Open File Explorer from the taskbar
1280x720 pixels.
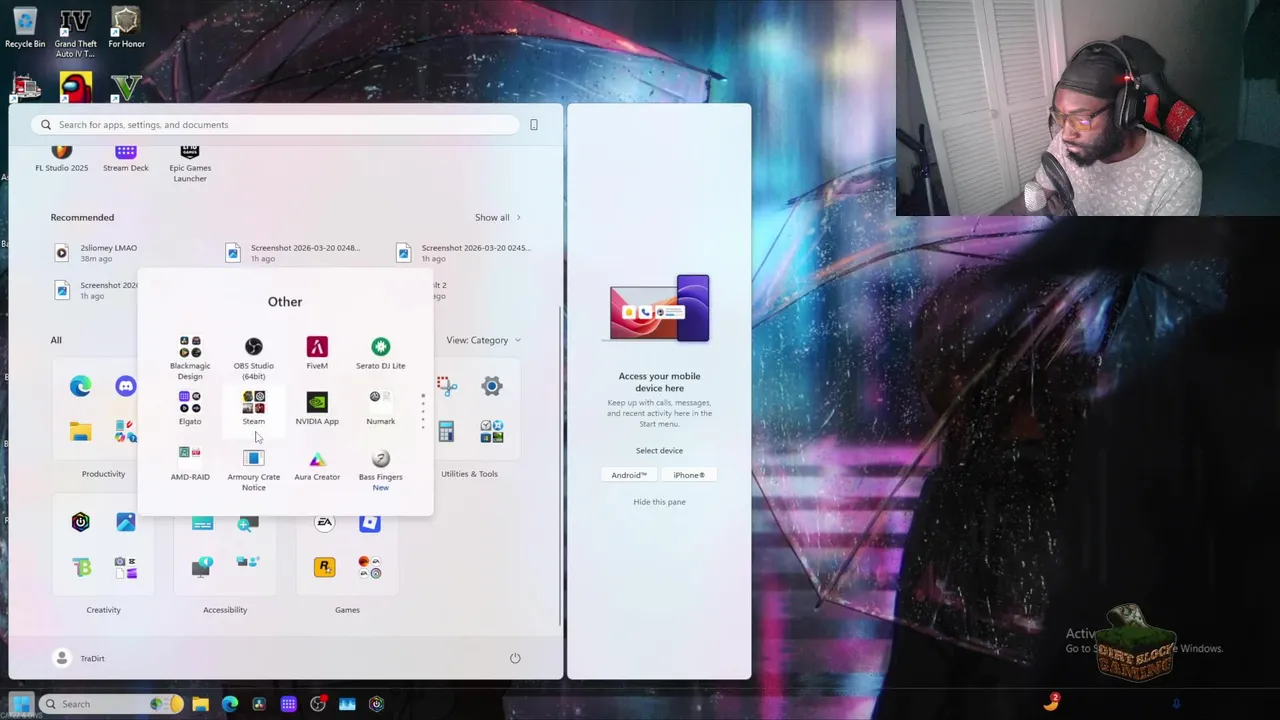tap(200, 704)
